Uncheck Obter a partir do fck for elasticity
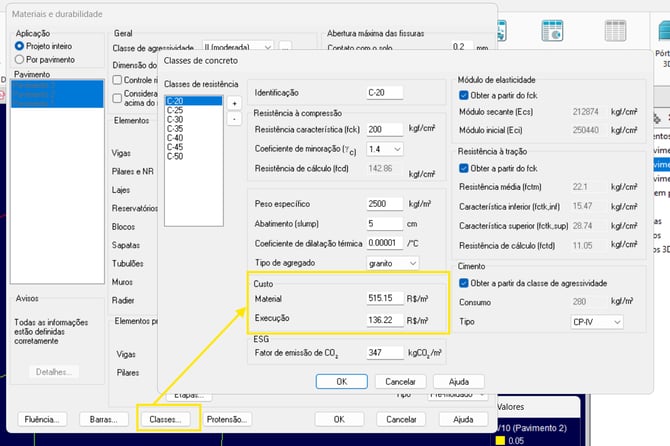The image size is (670, 446). coord(464,95)
